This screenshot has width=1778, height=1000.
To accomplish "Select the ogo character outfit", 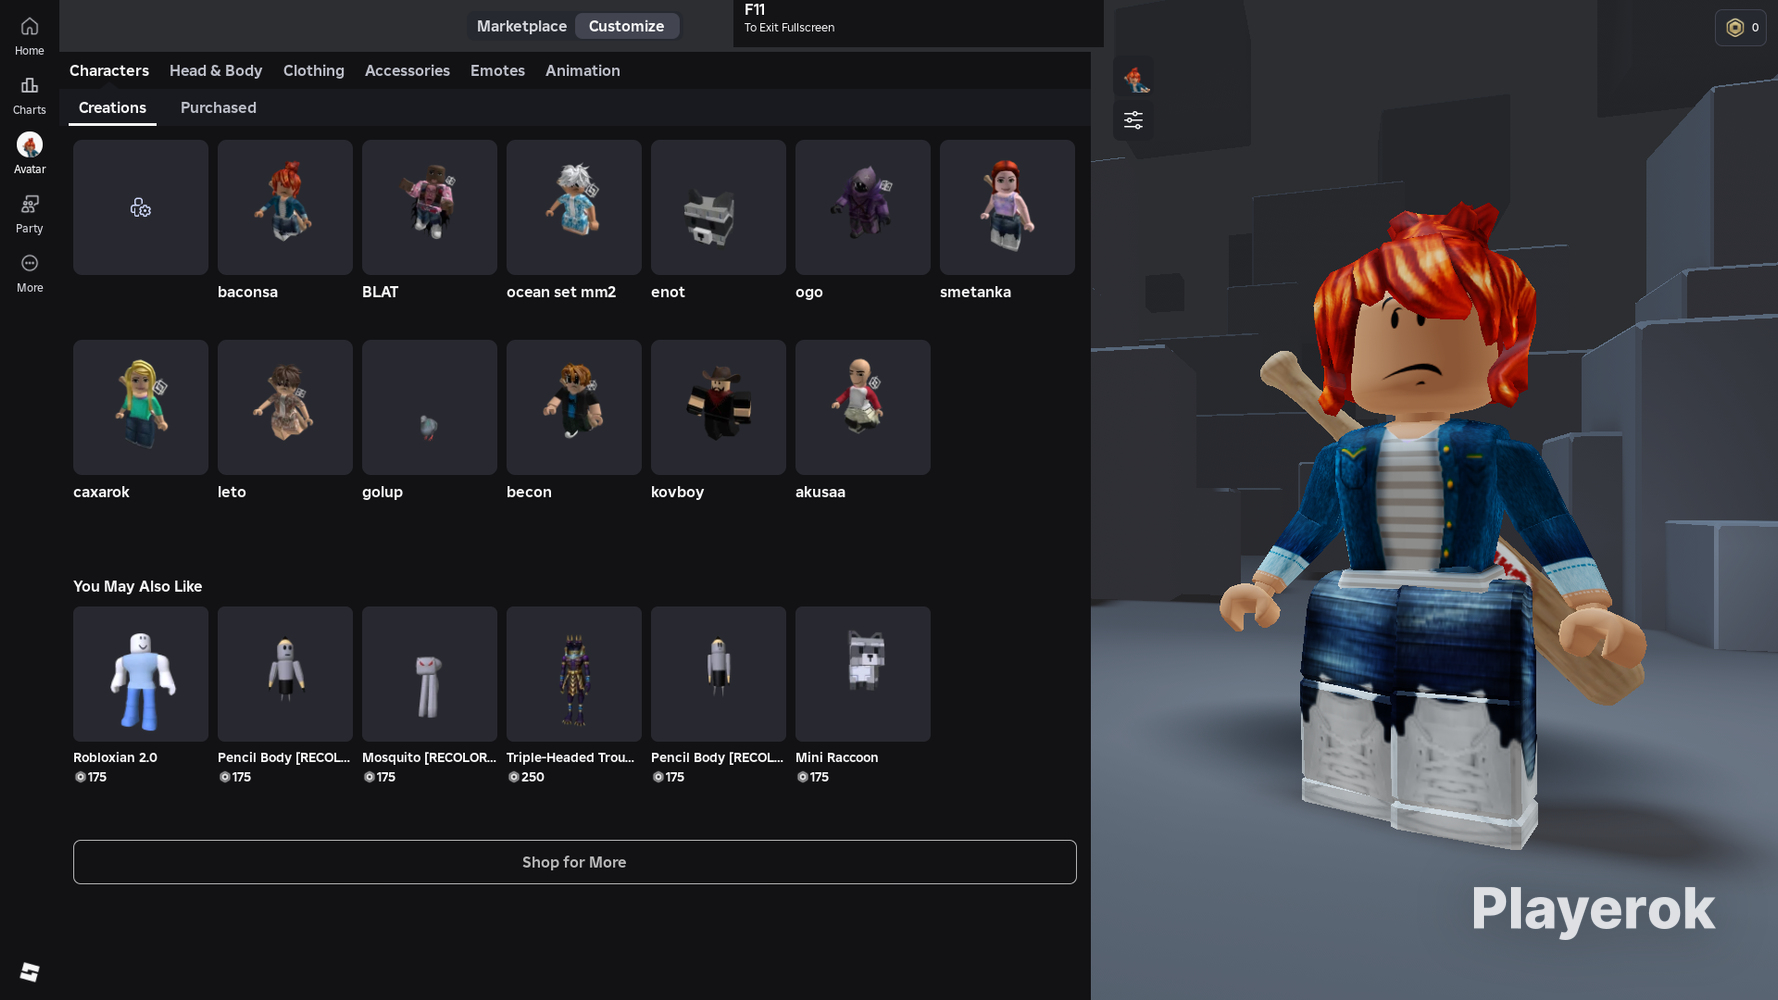I will pyautogui.click(x=863, y=207).
